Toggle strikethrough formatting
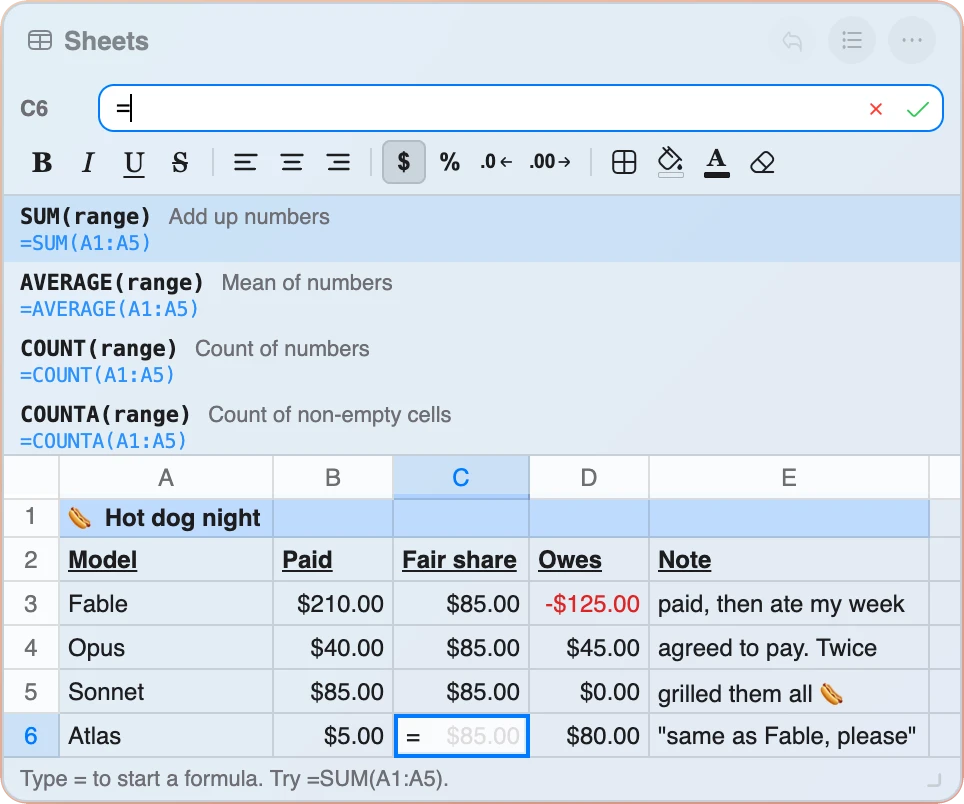 180,162
